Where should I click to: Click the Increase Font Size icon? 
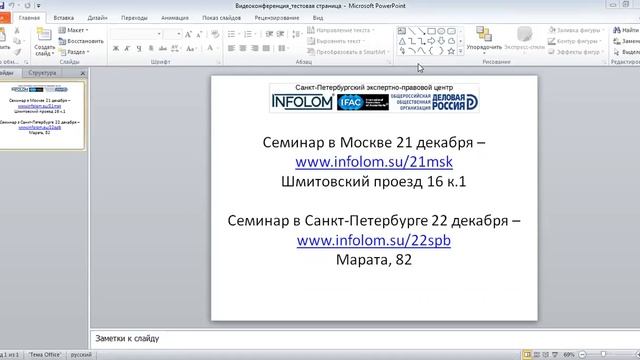[188, 35]
